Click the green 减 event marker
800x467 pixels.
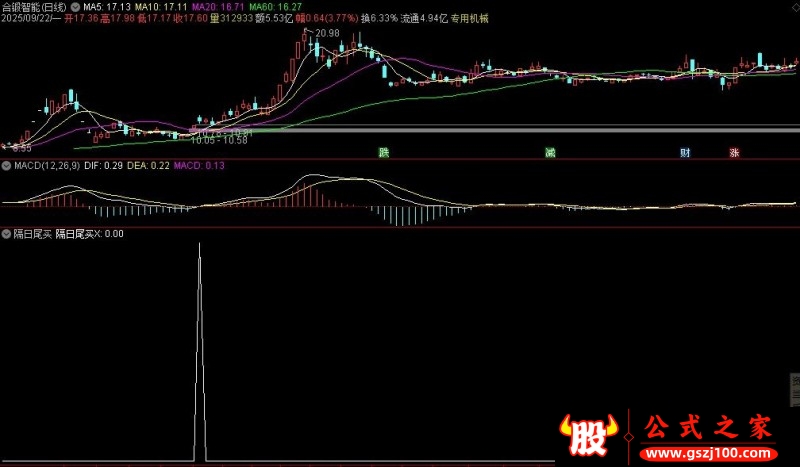pos(550,153)
